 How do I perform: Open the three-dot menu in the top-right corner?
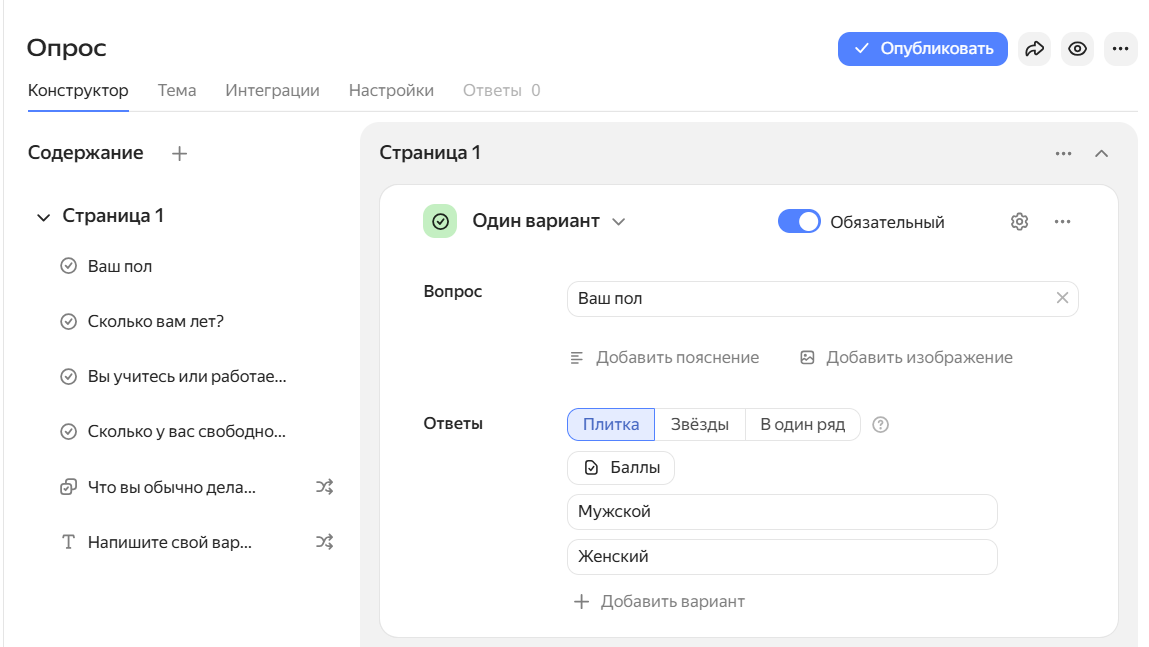coord(1120,49)
